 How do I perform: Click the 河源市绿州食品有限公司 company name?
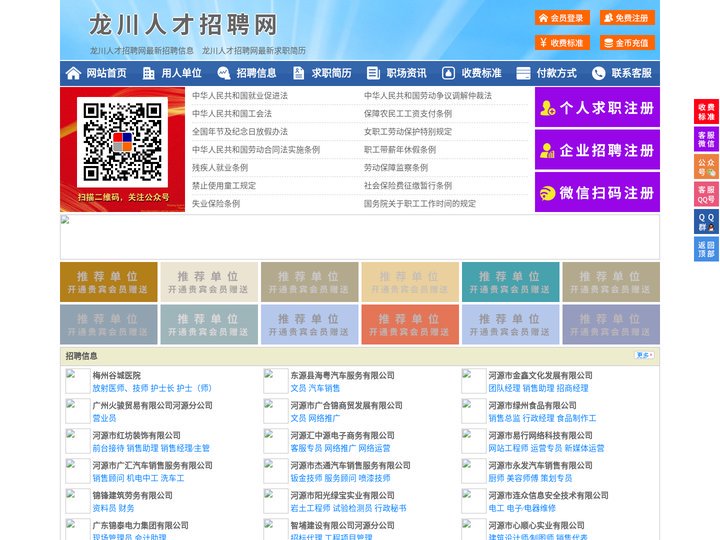[532, 405]
